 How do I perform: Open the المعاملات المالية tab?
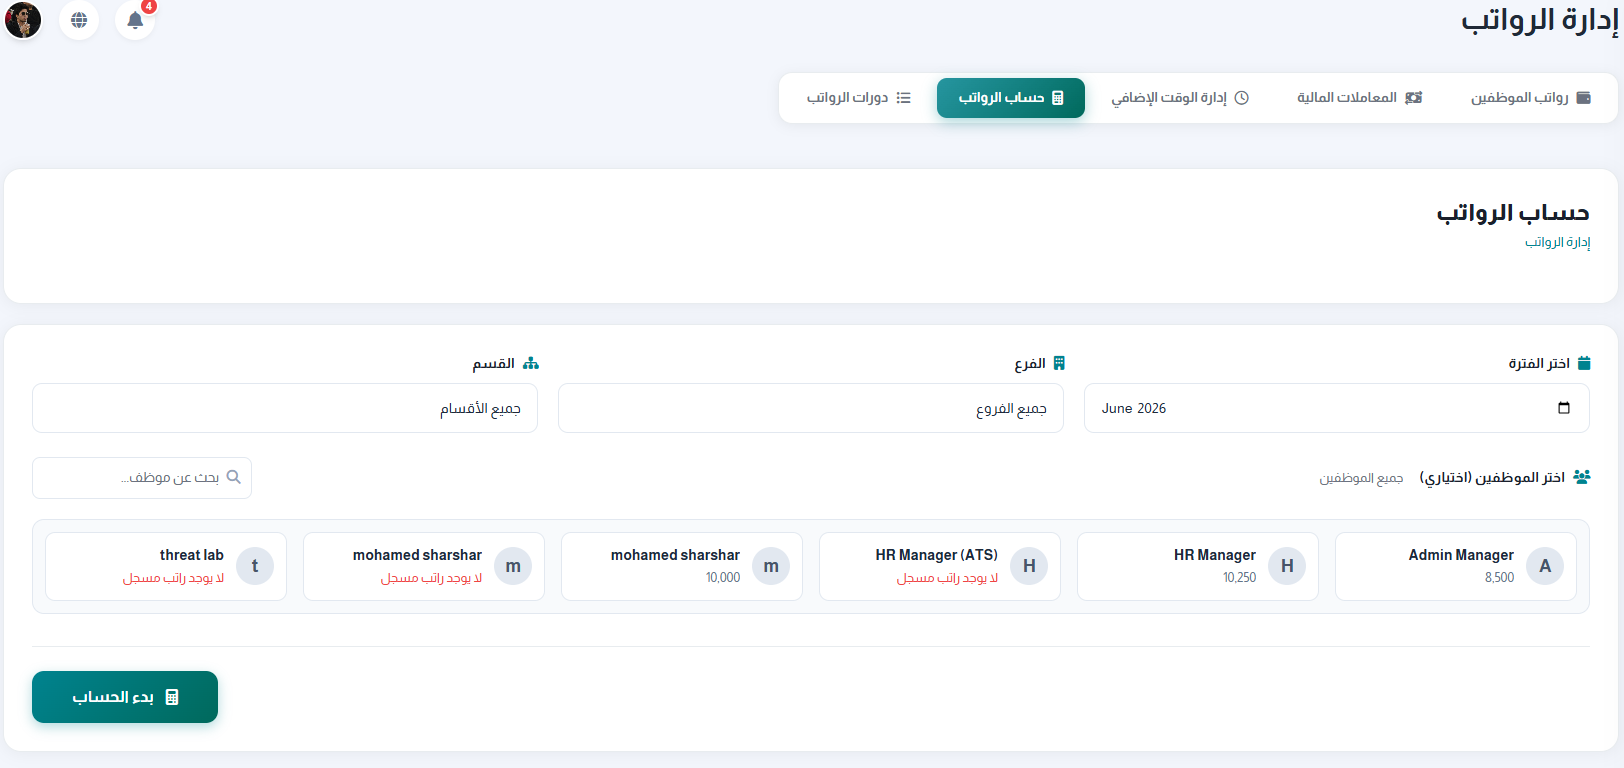pyautogui.click(x=1359, y=98)
